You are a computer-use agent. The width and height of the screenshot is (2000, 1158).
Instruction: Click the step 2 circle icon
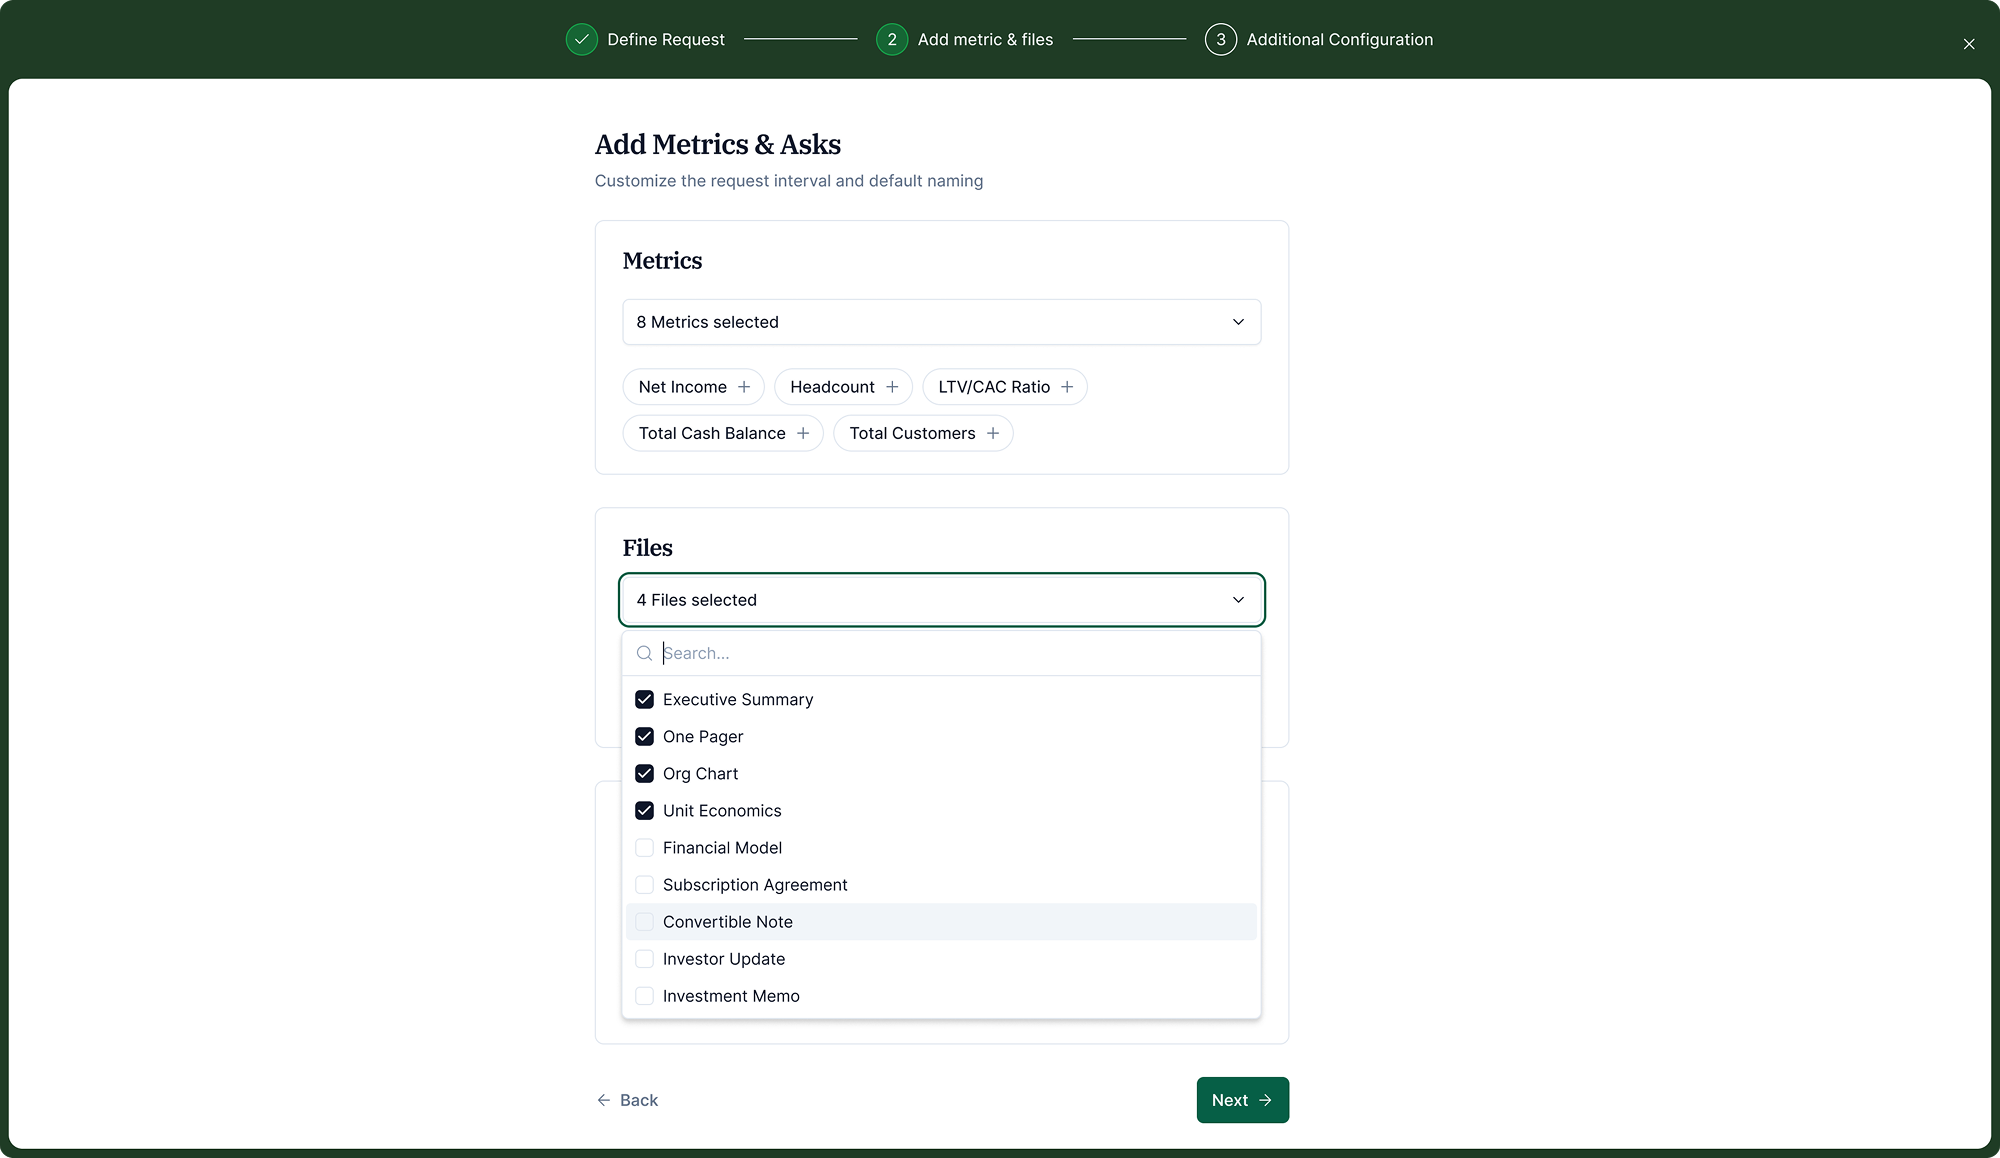tap(892, 39)
